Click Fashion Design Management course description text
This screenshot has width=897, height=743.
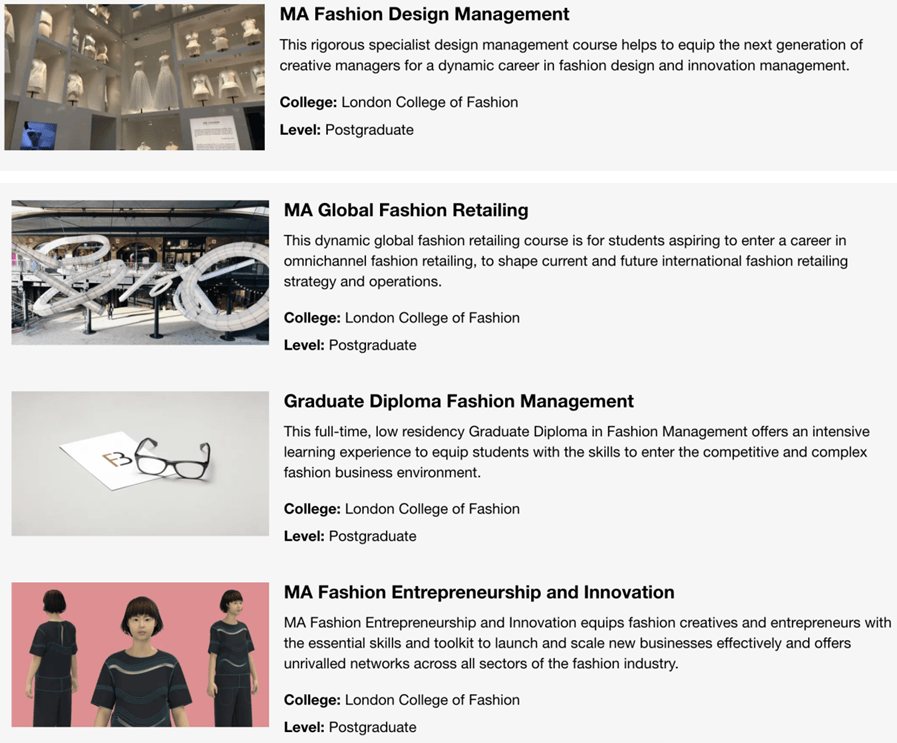point(571,55)
